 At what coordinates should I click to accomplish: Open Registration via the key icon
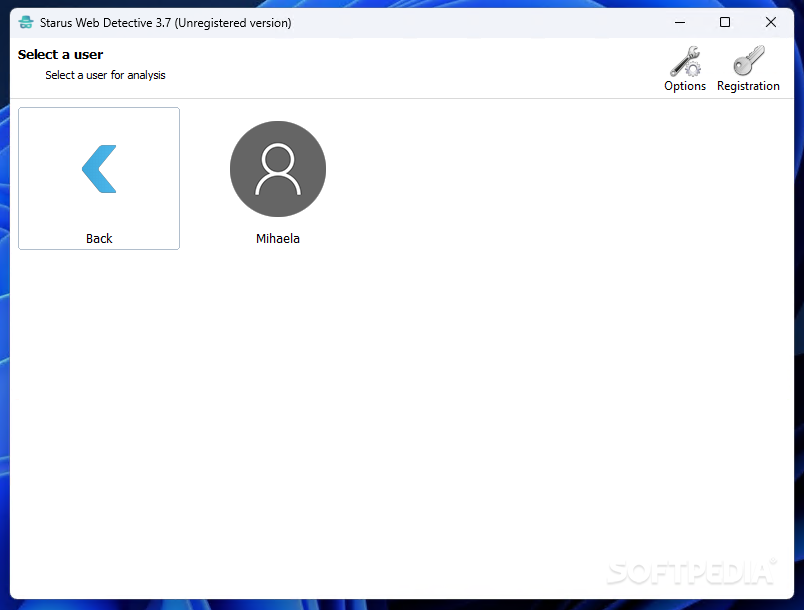click(x=749, y=60)
